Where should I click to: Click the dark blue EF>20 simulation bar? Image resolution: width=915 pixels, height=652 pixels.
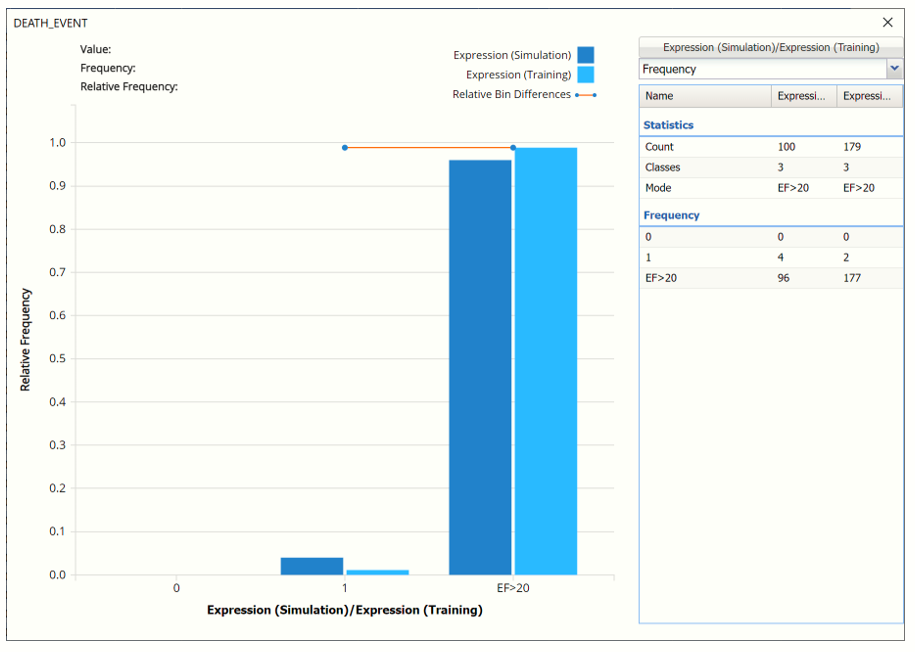point(480,367)
